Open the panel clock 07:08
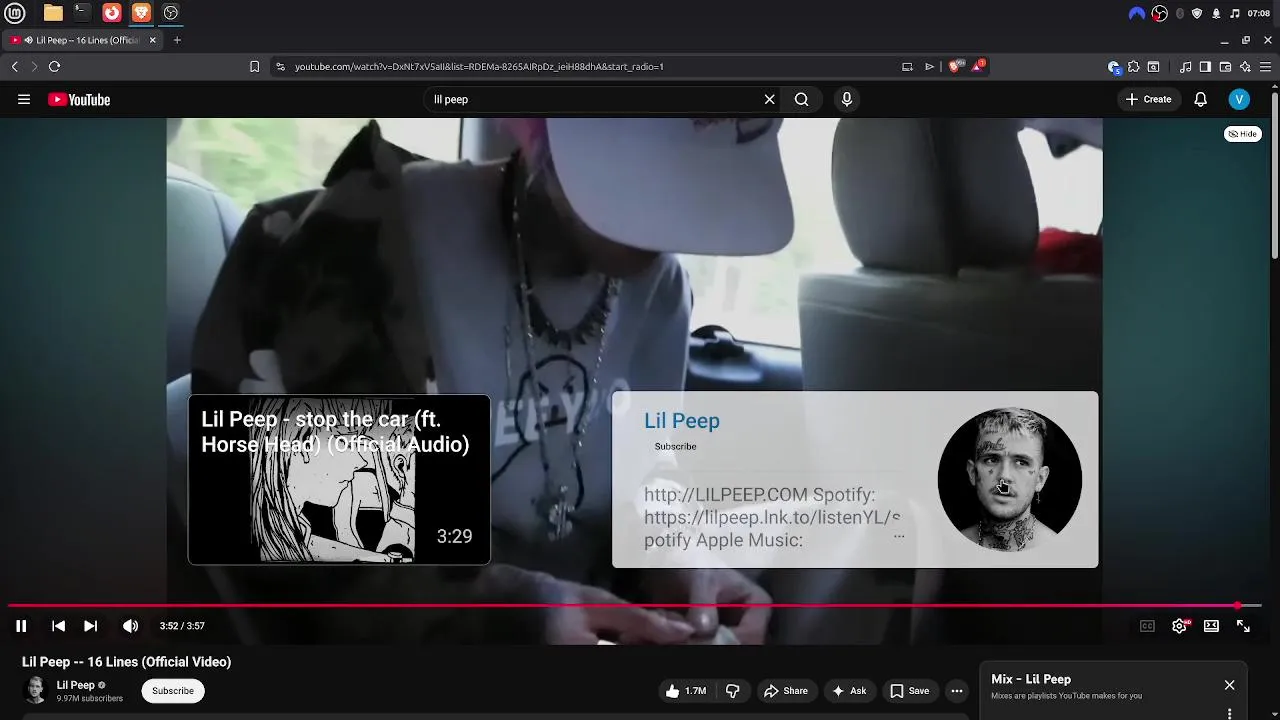 click(x=1259, y=13)
